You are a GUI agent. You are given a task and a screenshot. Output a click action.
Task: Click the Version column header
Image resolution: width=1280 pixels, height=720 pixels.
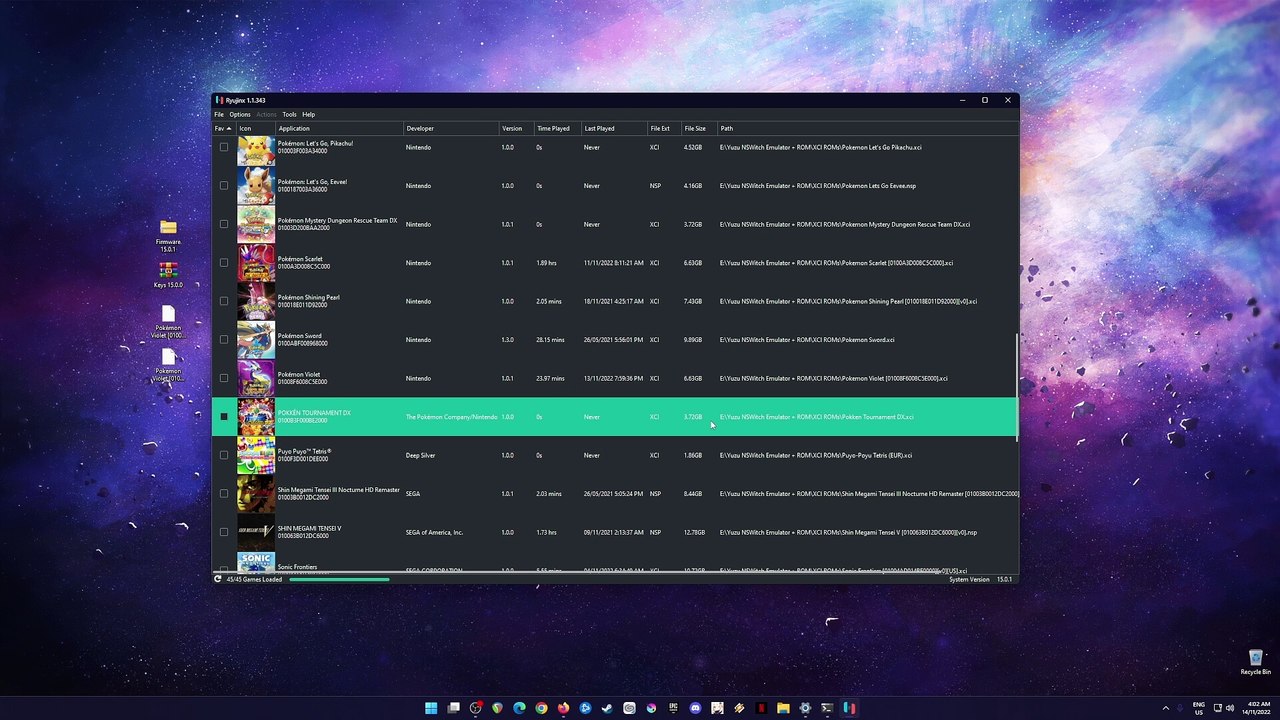pyautogui.click(x=516, y=128)
